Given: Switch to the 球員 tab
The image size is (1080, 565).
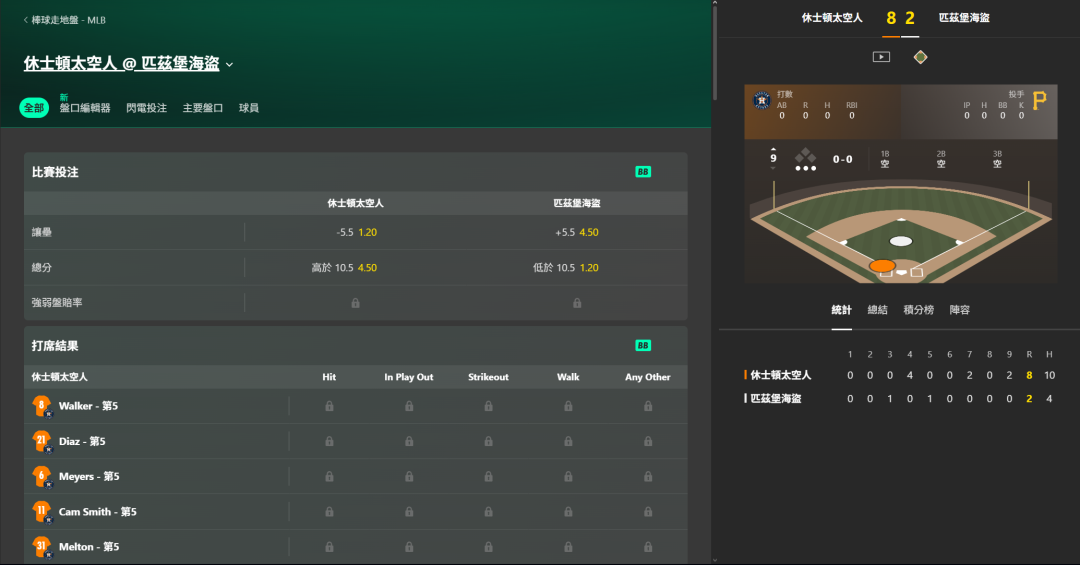Looking at the screenshot, I should tap(249, 108).
